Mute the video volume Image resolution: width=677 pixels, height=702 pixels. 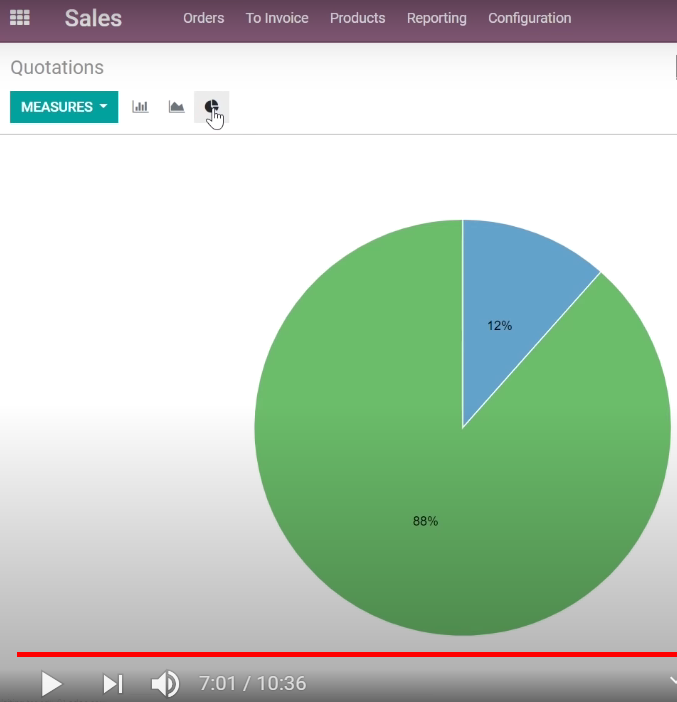(165, 684)
